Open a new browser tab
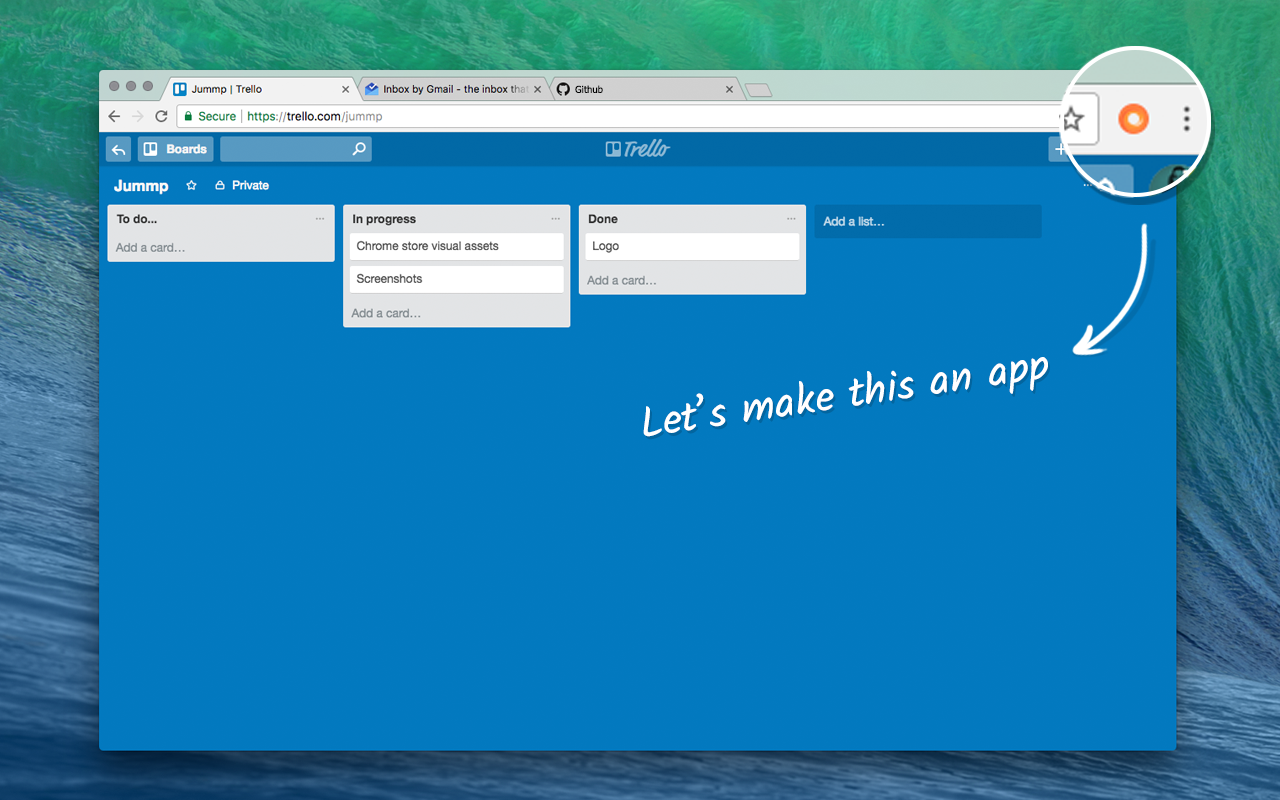The height and width of the screenshot is (800, 1280). [x=759, y=90]
